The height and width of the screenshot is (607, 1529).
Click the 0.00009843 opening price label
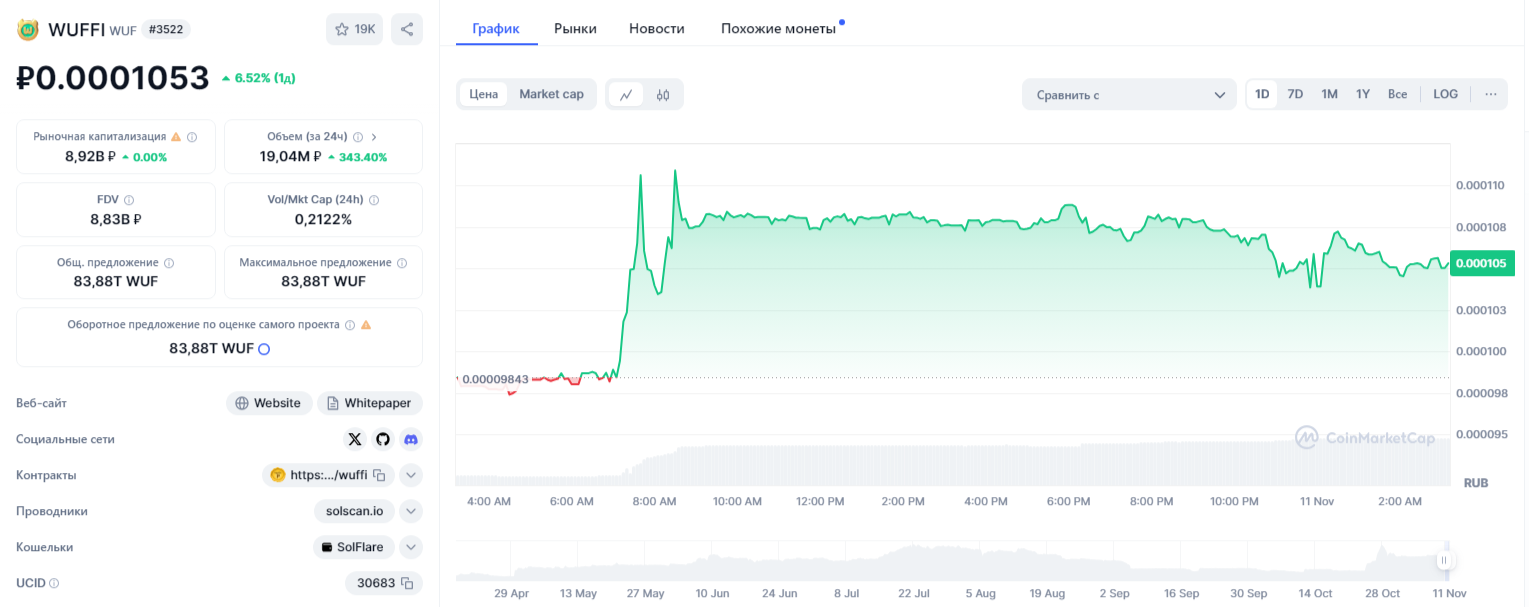click(495, 379)
